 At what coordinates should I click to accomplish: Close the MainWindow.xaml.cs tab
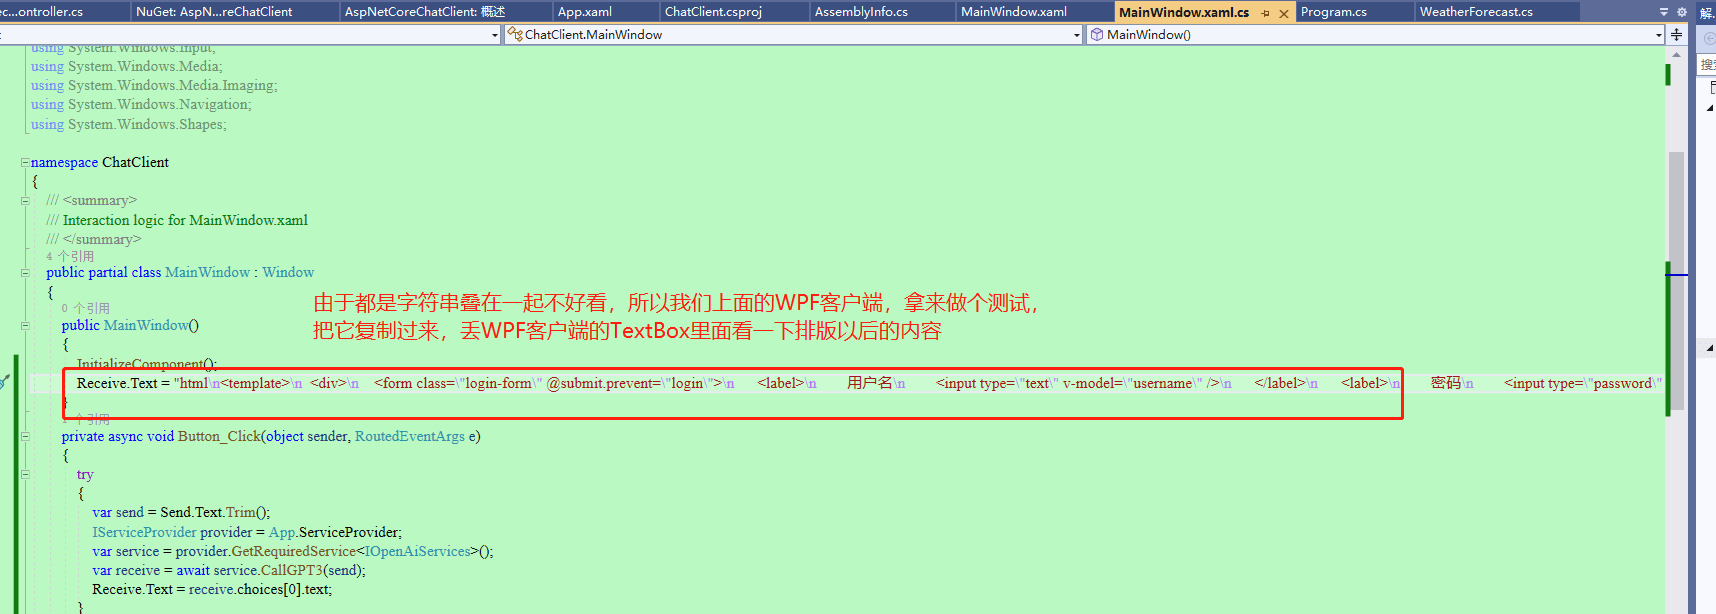1283,13
